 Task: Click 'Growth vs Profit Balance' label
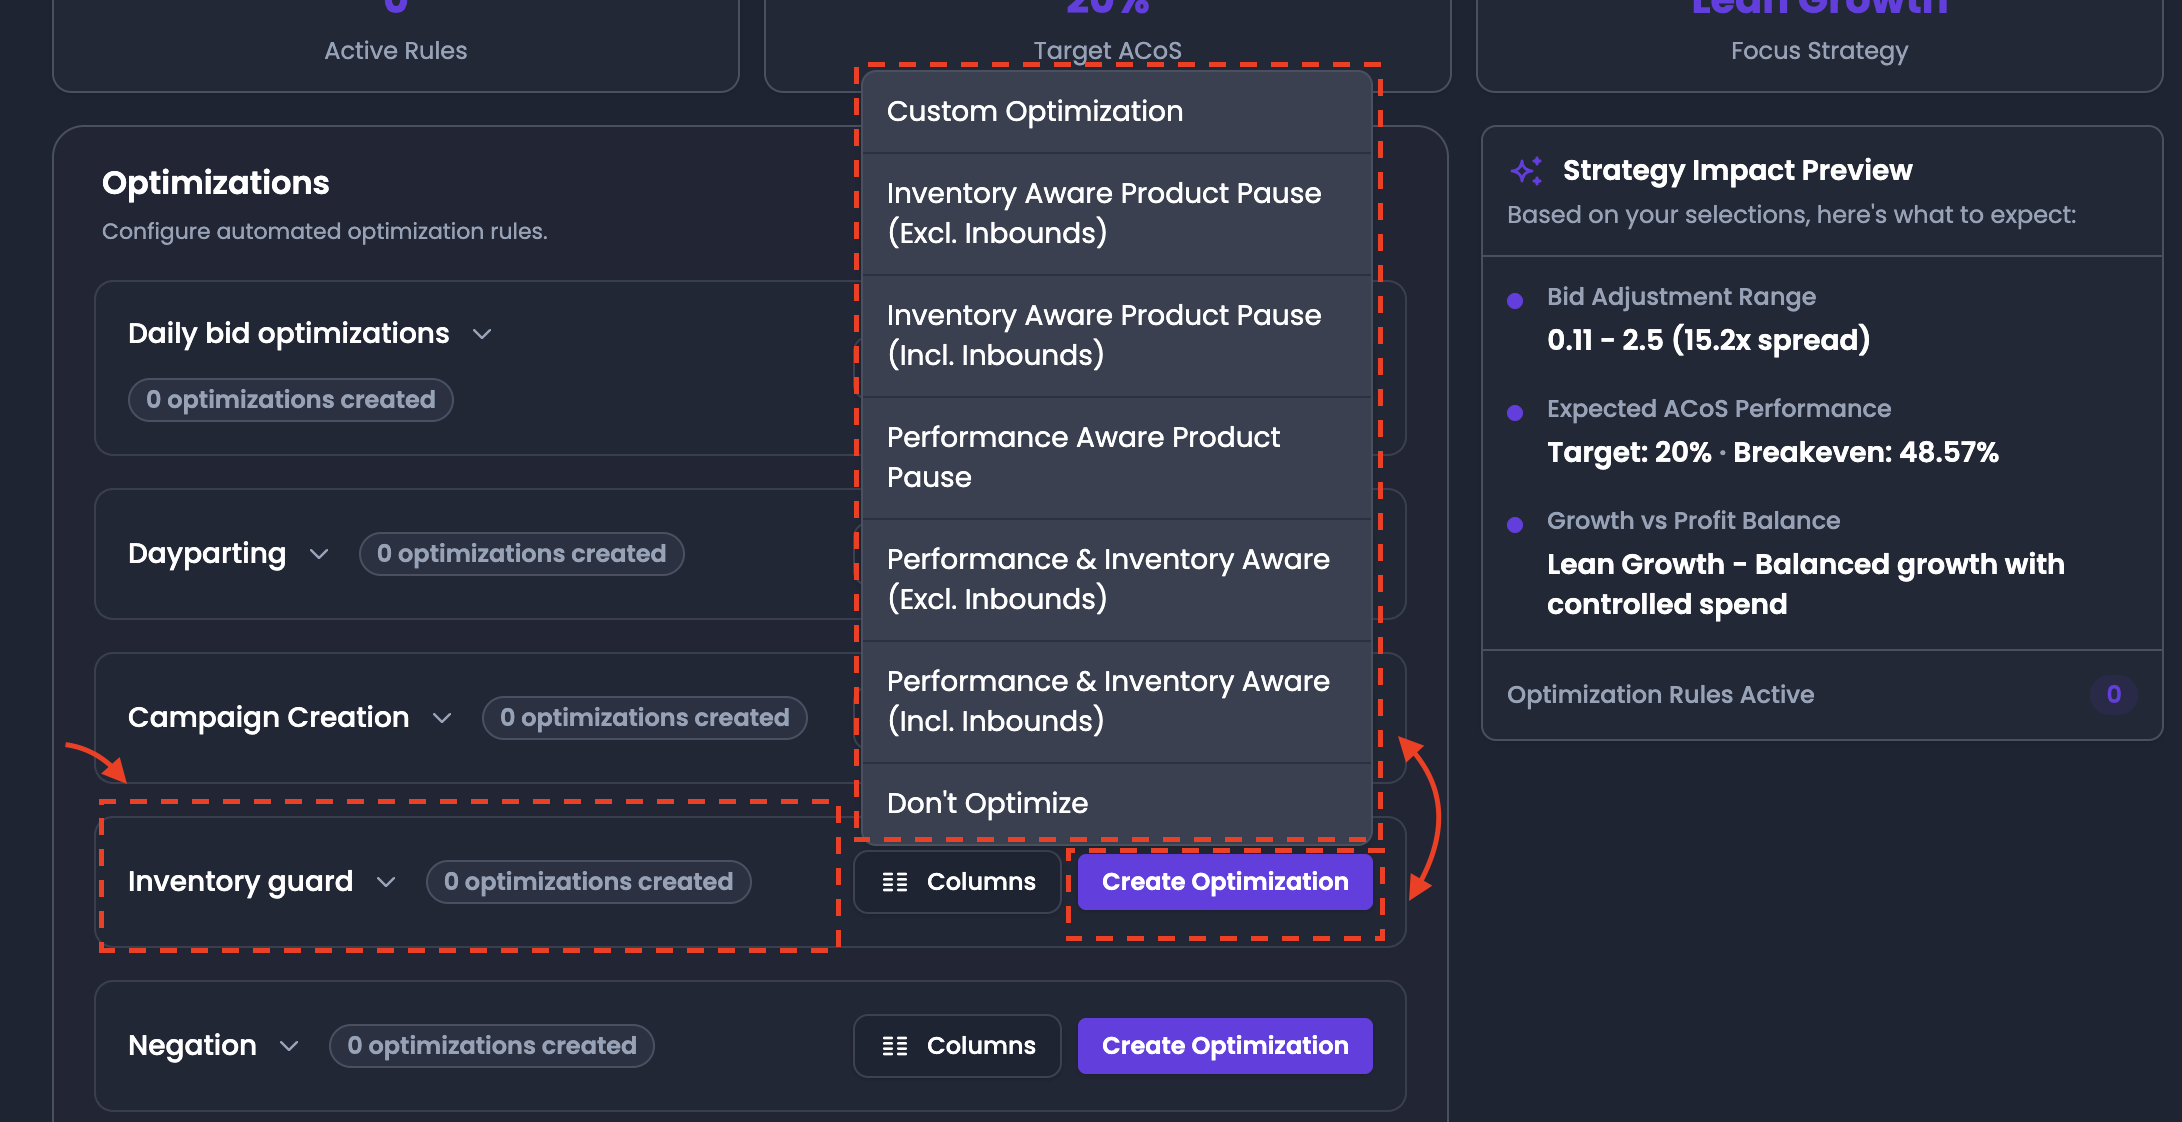tap(1693, 521)
